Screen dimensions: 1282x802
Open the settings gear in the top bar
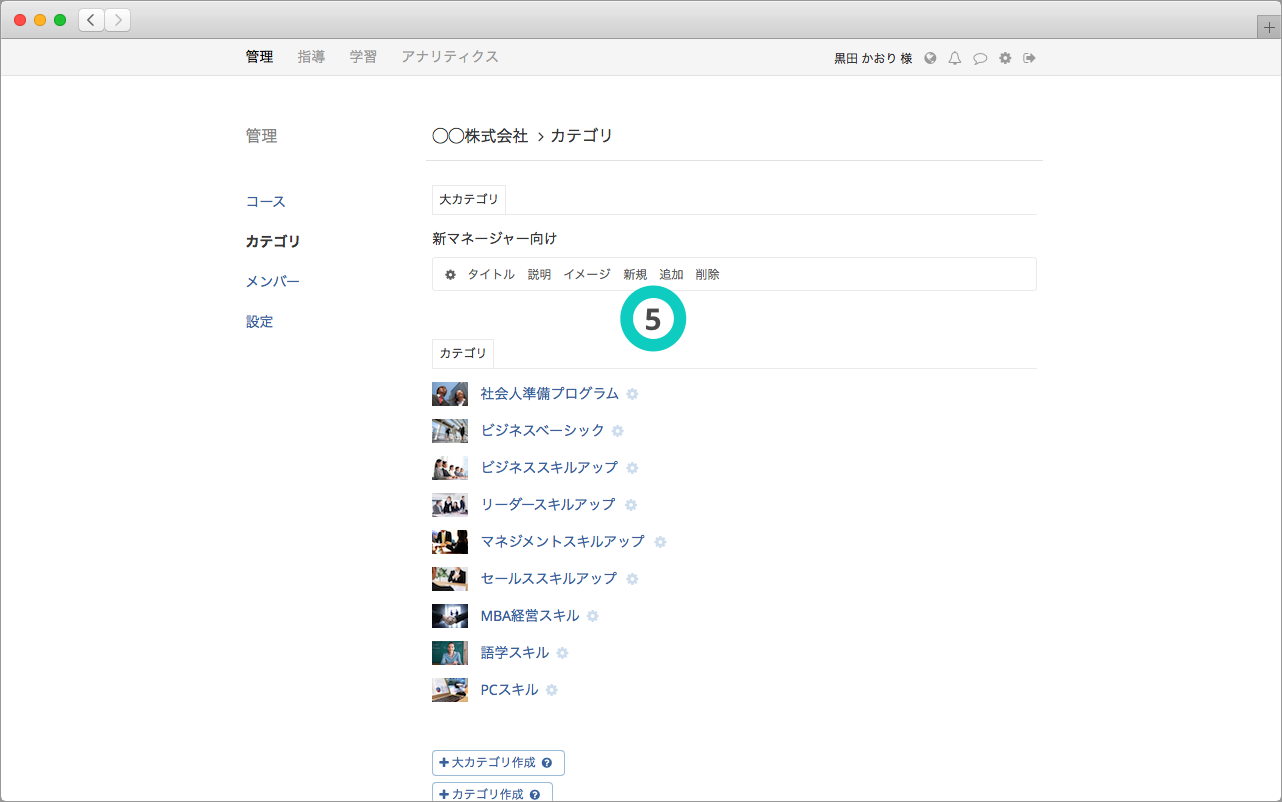[x=1005, y=58]
